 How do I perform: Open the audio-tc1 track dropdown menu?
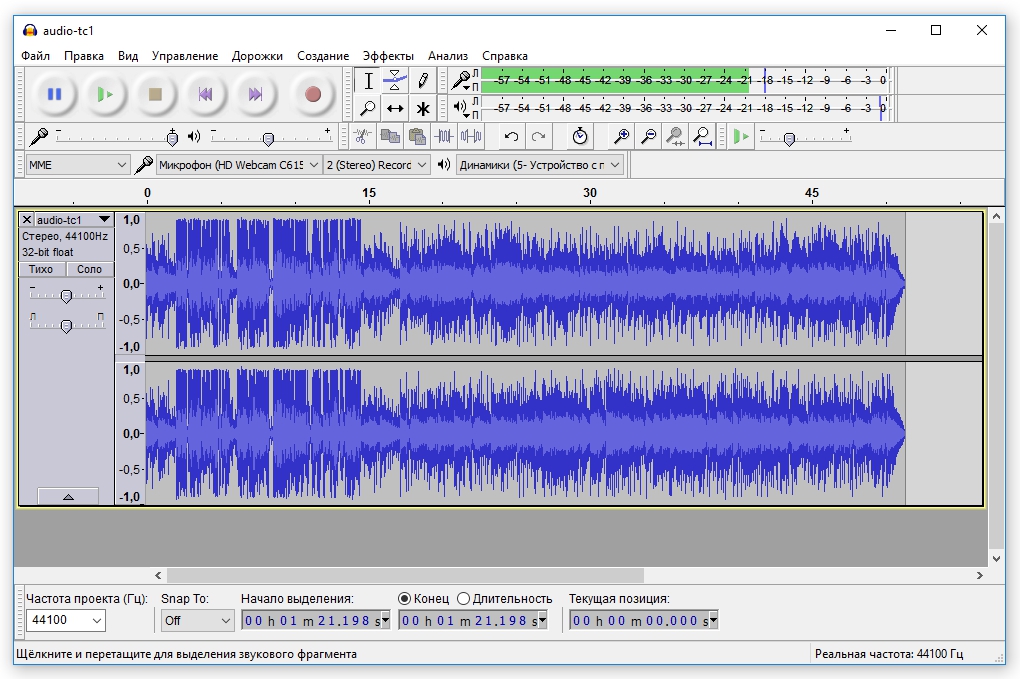[x=104, y=219]
